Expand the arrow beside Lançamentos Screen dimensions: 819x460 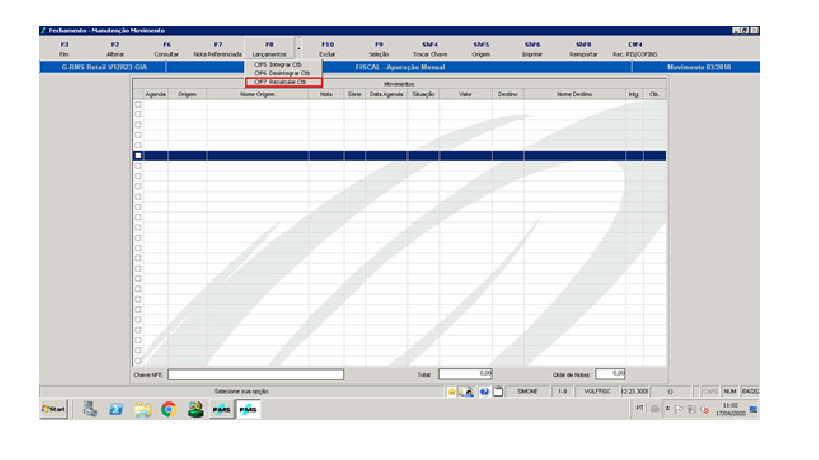(x=299, y=49)
